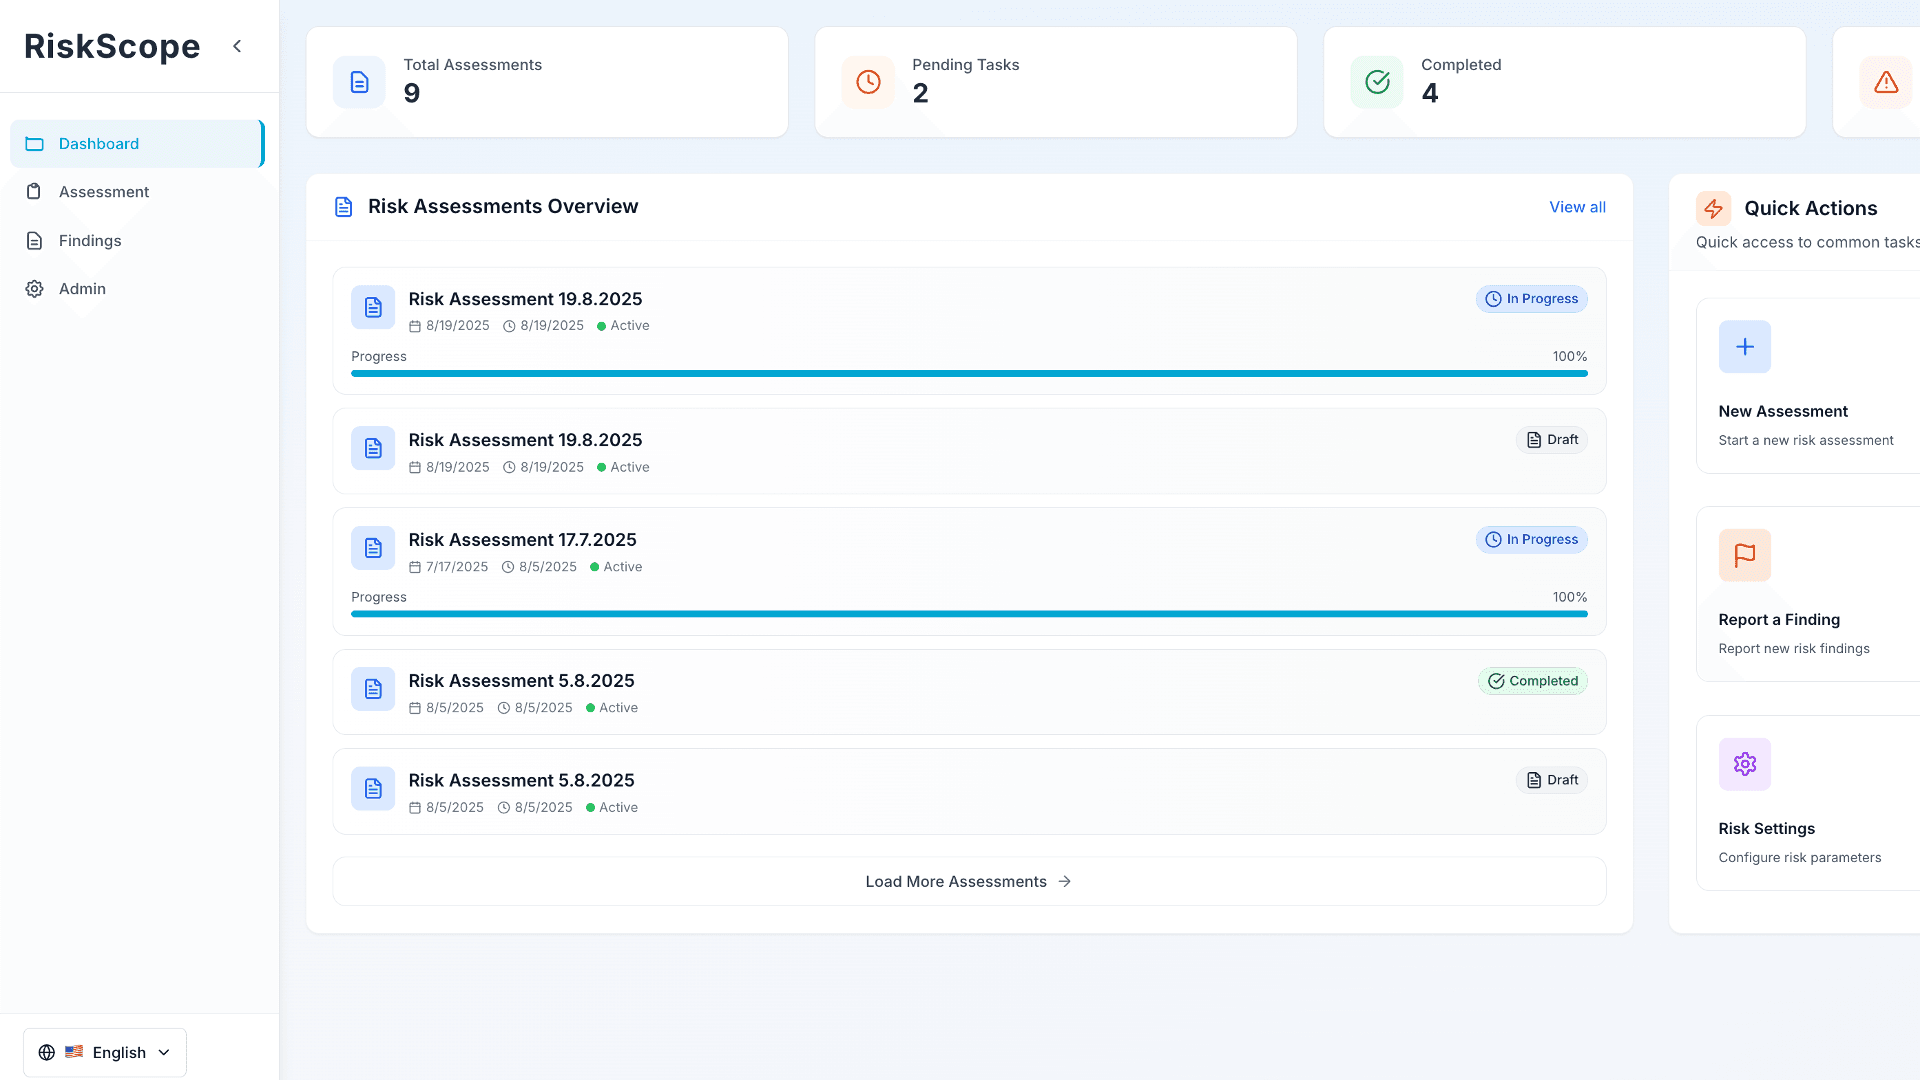This screenshot has height=1080, width=1920.
Task: Click progress bar of Risk Assessment 17.7.2025
Action: [x=969, y=614]
